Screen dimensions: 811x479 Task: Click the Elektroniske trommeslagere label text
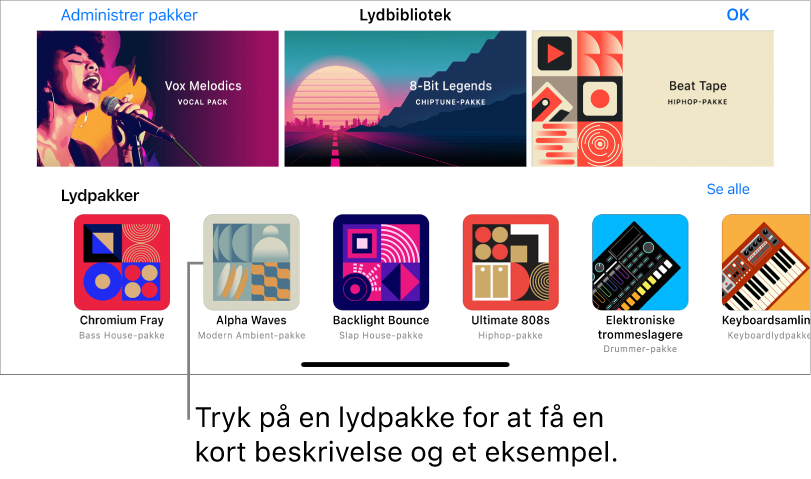pos(640,327)
